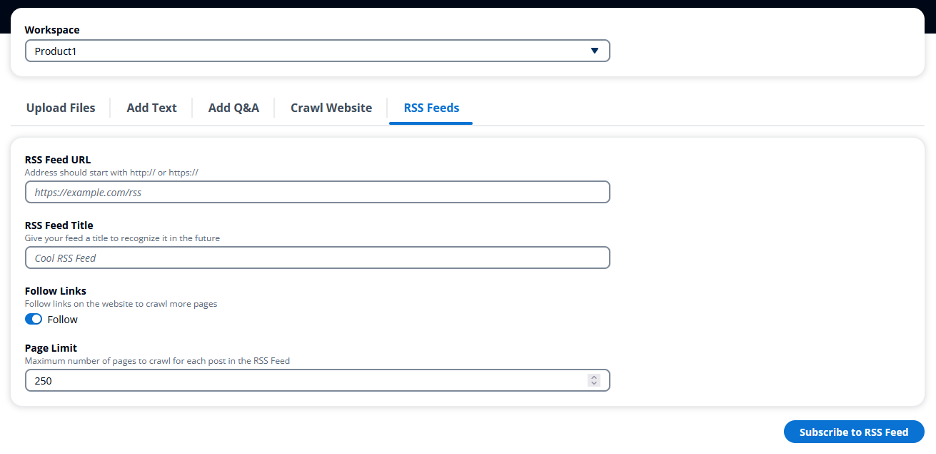The height and width of the screenshot is (454, 936).
Task: Click the Workspace dropdown arrow icon
Action: point(594,51)
